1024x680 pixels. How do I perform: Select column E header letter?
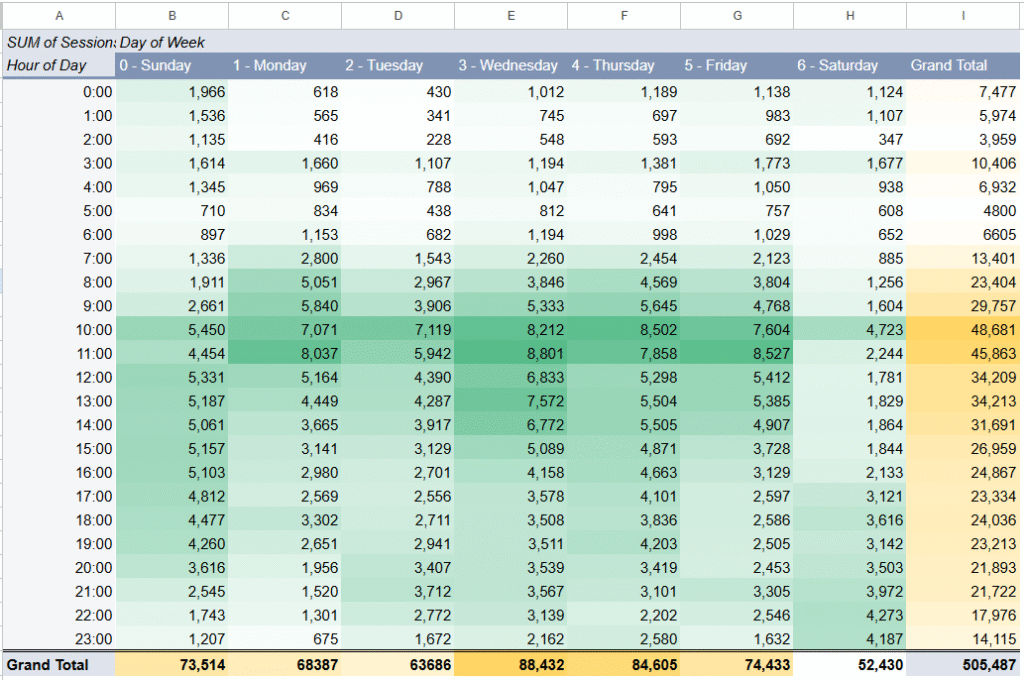(511, 15)
